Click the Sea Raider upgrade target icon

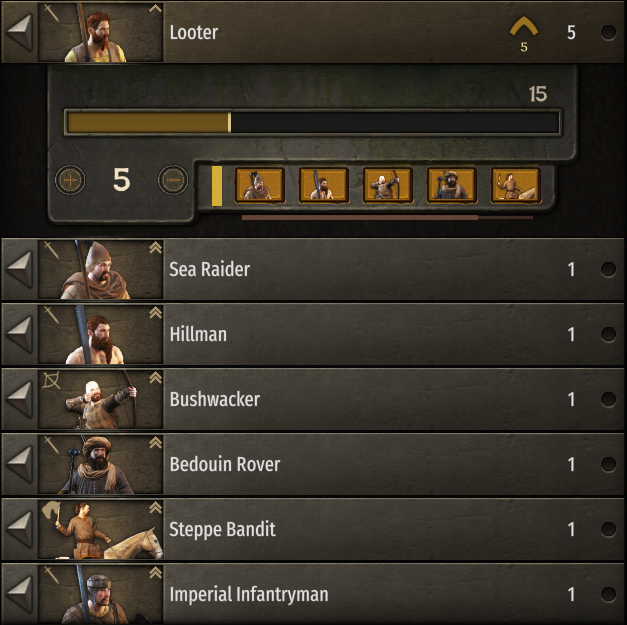260,185
